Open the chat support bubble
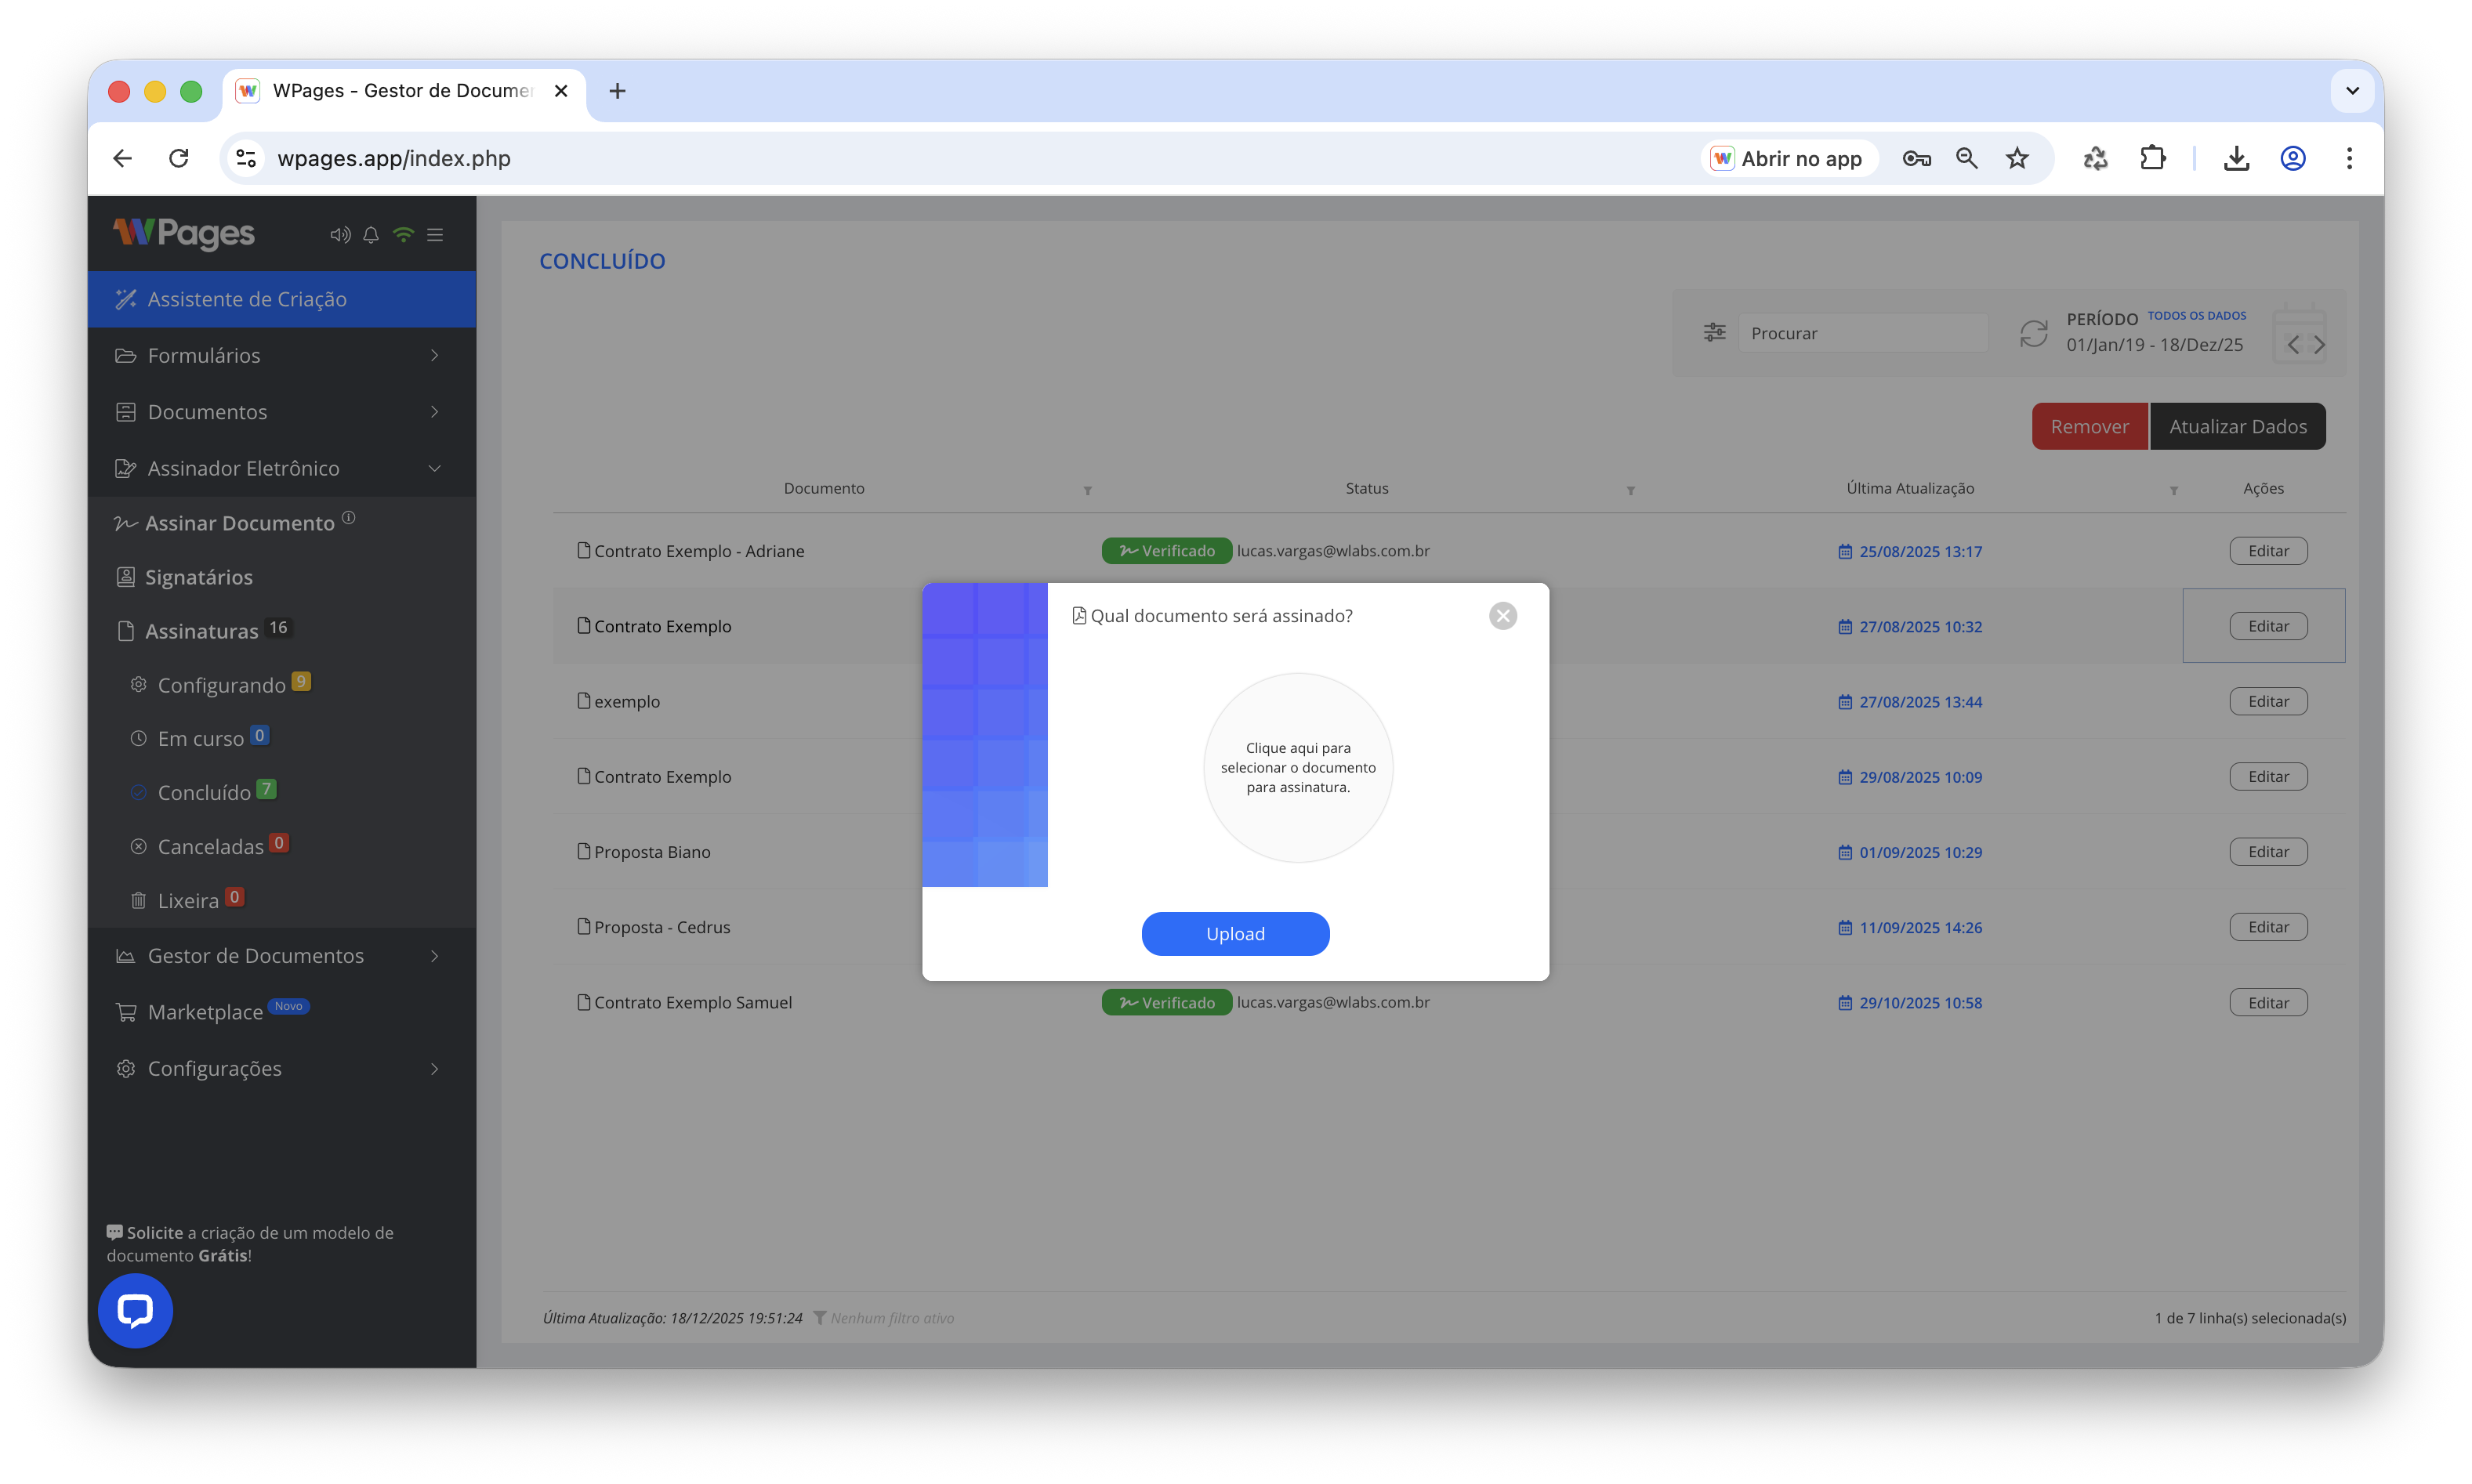The height and width of the screenshot is (1484, 2472). pyautogui.click(x=135, y=1310)
